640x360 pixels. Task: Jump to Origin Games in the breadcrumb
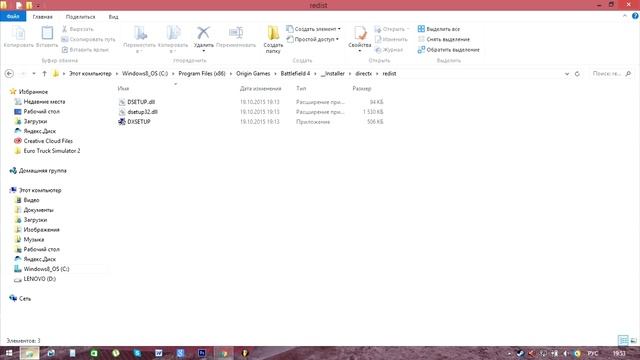(253, 73)
